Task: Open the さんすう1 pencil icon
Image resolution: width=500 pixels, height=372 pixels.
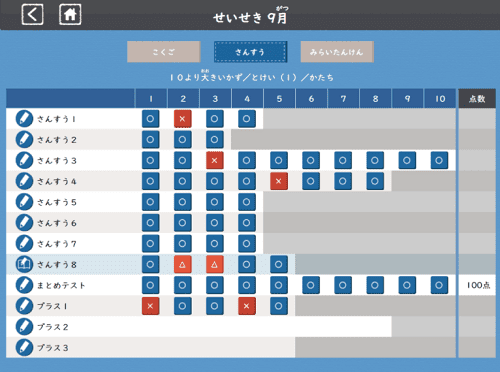Action: tap(24, 119)
